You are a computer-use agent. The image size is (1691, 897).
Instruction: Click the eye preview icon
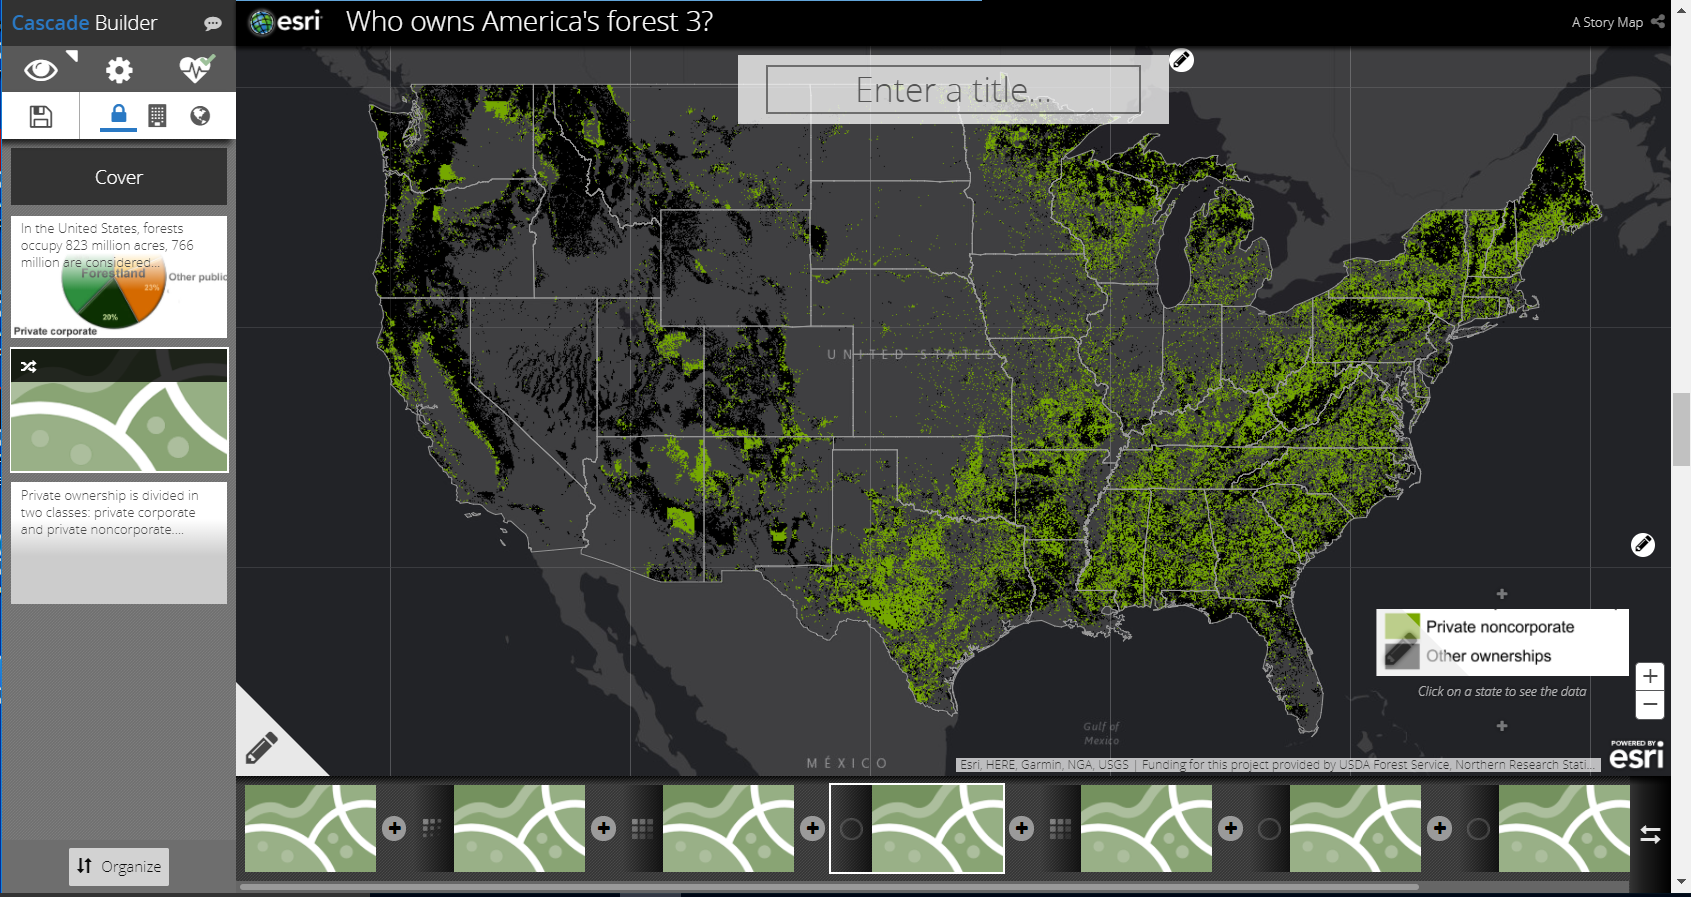(41, 70)
